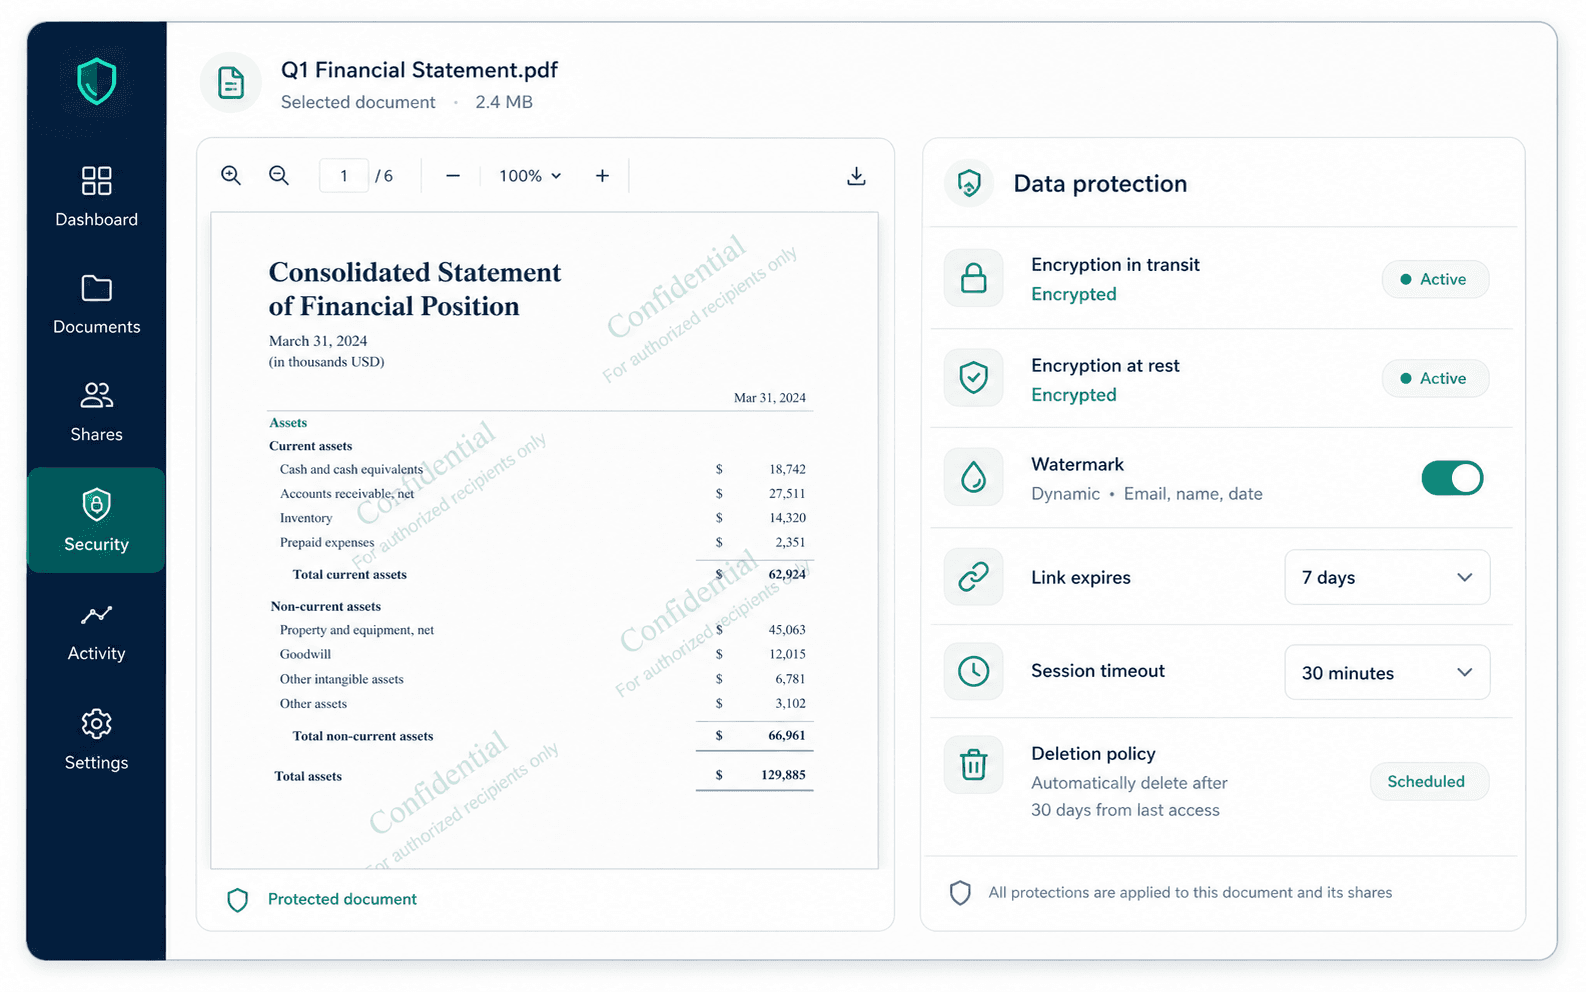Expand the 100% zoom level dropdown
The height and width of the screenshot is (992, 1586).
coord(530,176)
